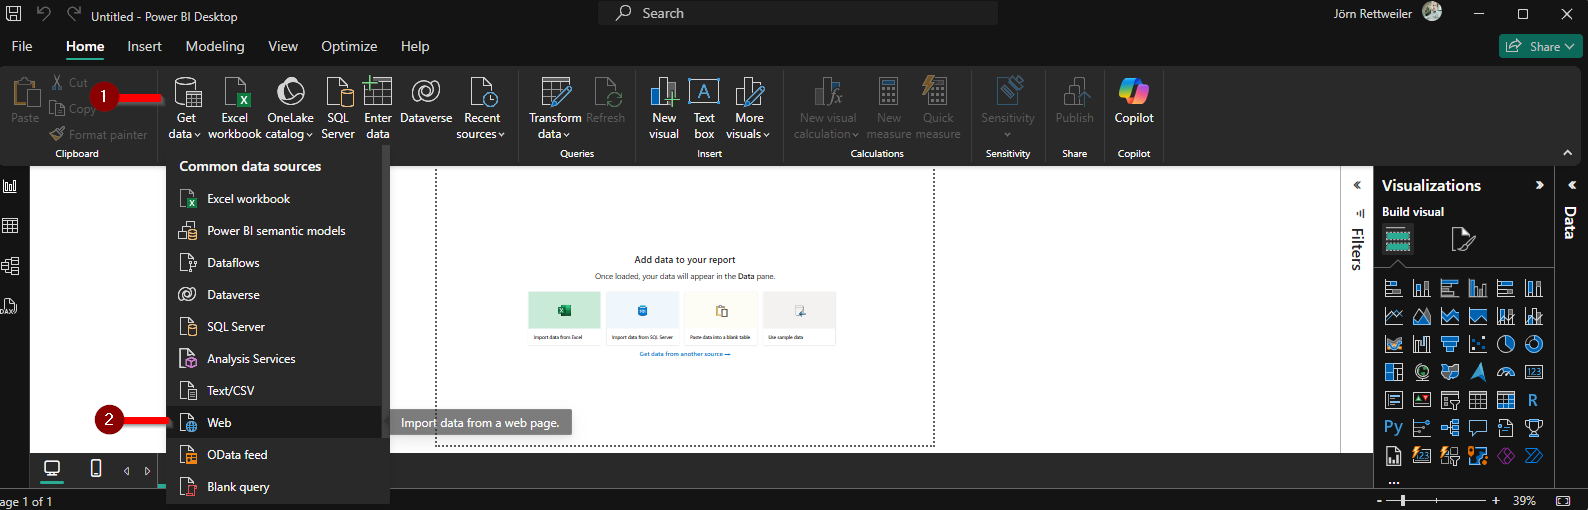Open Table view in left sidebar
The height and width of the screenshot is (510, 1588).
[10, 226]
